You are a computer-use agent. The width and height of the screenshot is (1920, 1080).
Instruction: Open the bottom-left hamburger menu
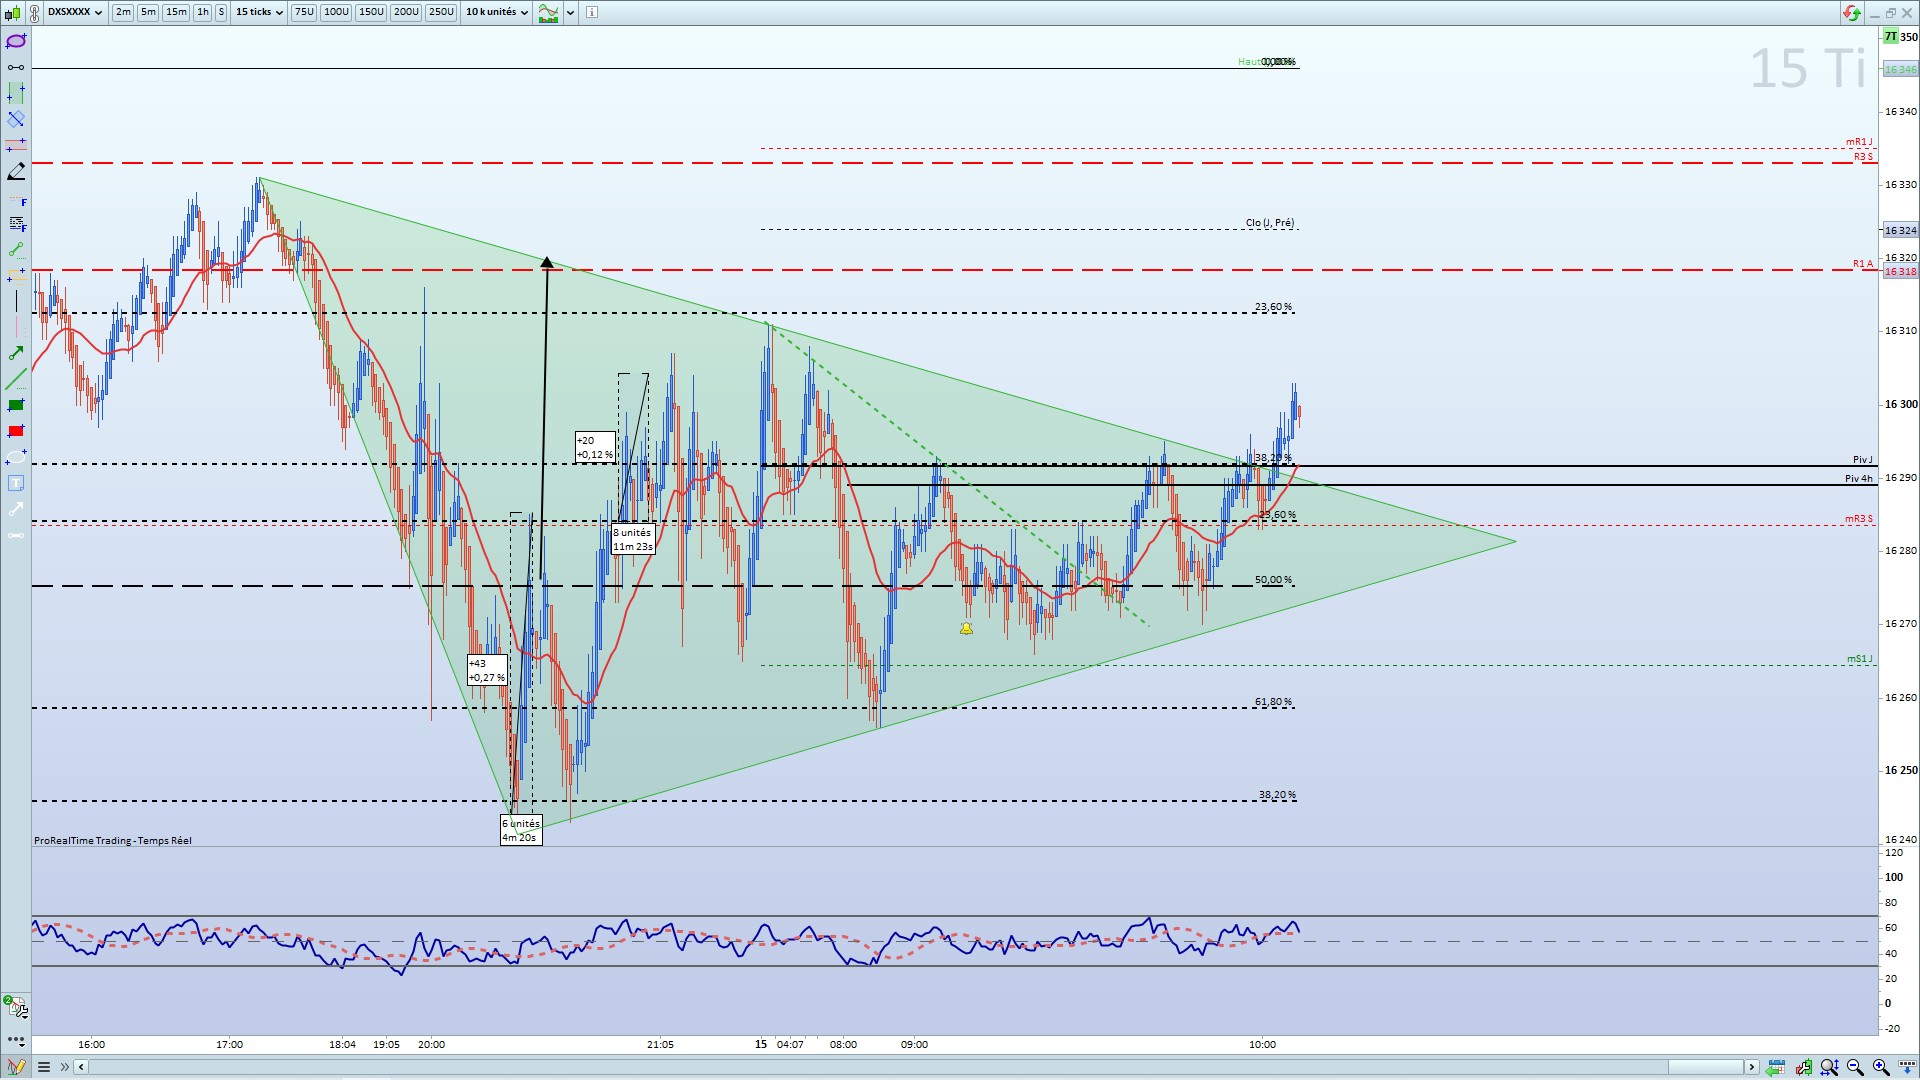pos(44,1067)
